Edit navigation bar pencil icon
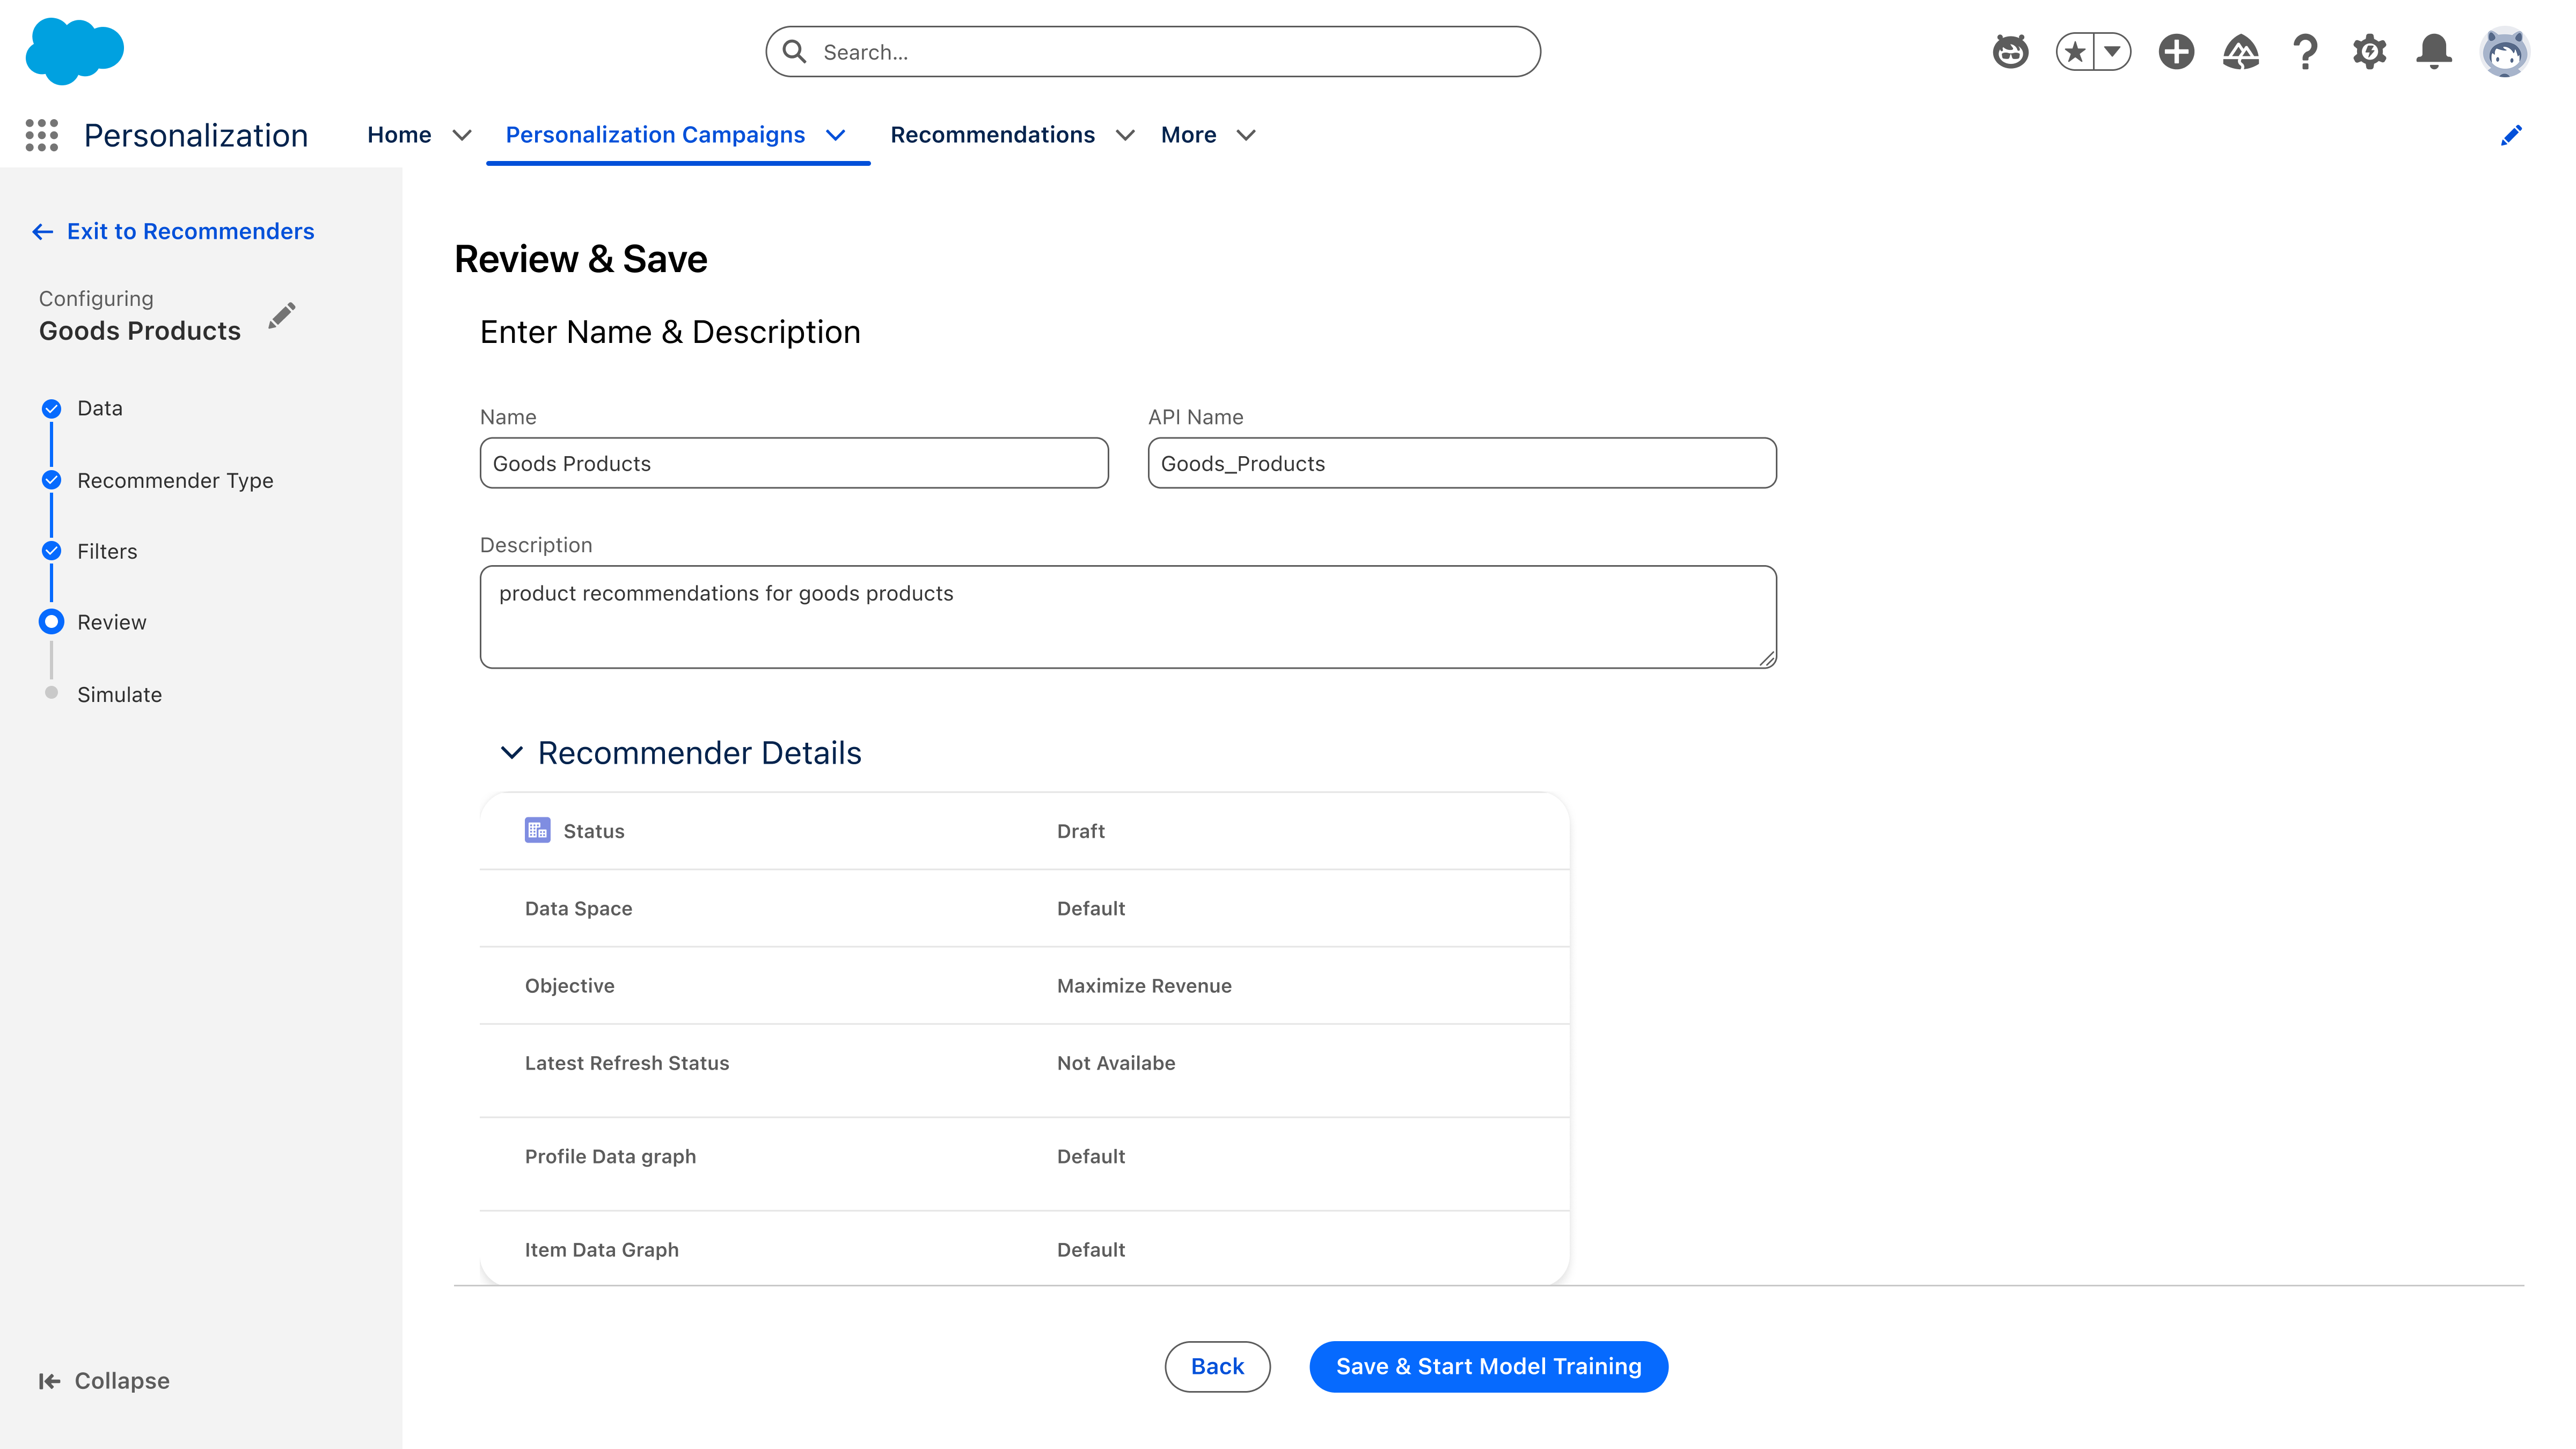 point(2511,135)
